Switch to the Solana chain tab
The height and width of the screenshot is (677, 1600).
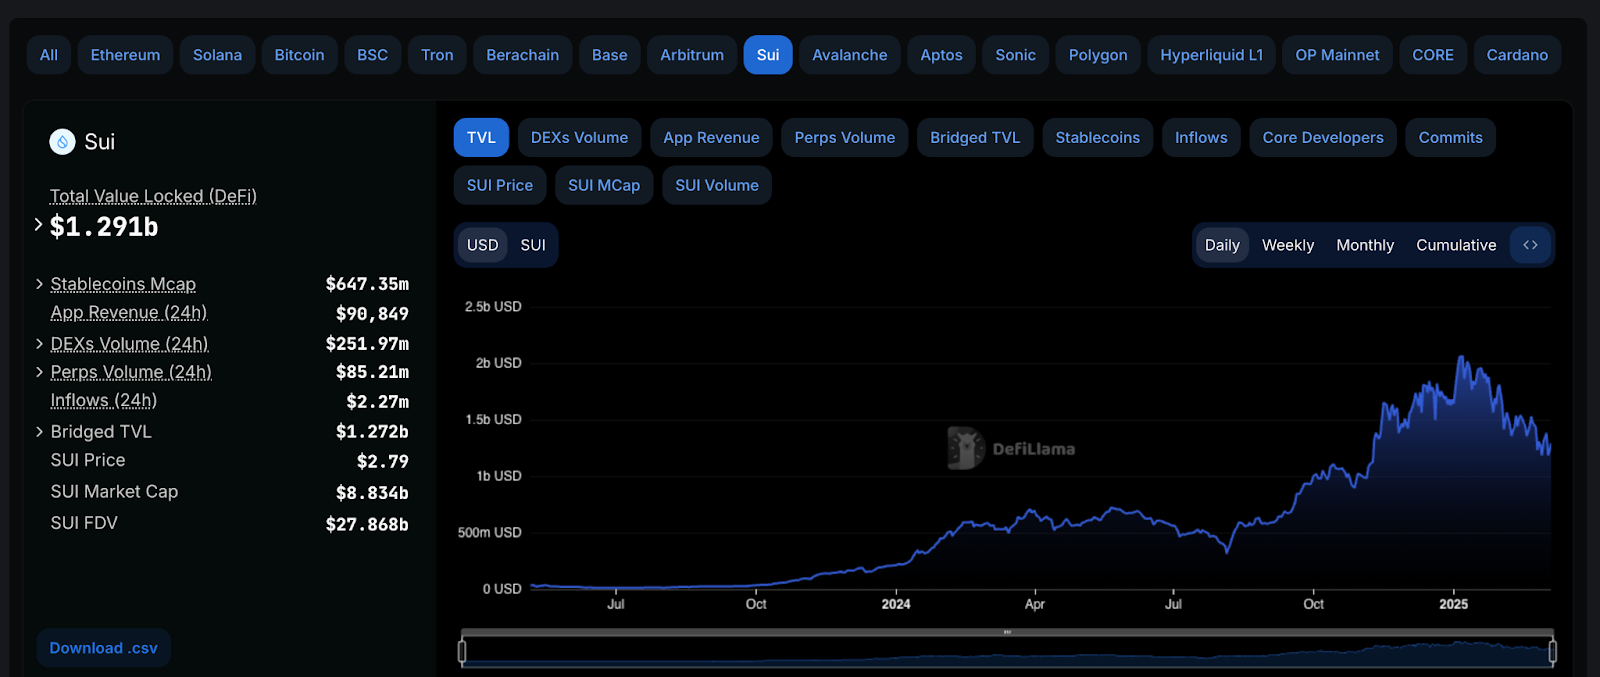pos(217,55)
